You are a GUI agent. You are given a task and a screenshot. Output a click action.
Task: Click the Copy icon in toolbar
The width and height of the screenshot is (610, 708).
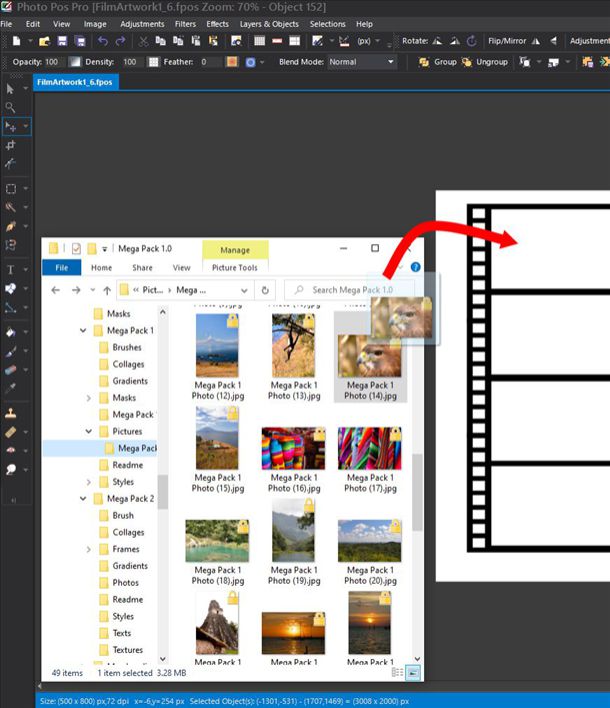tap(160, 41)
